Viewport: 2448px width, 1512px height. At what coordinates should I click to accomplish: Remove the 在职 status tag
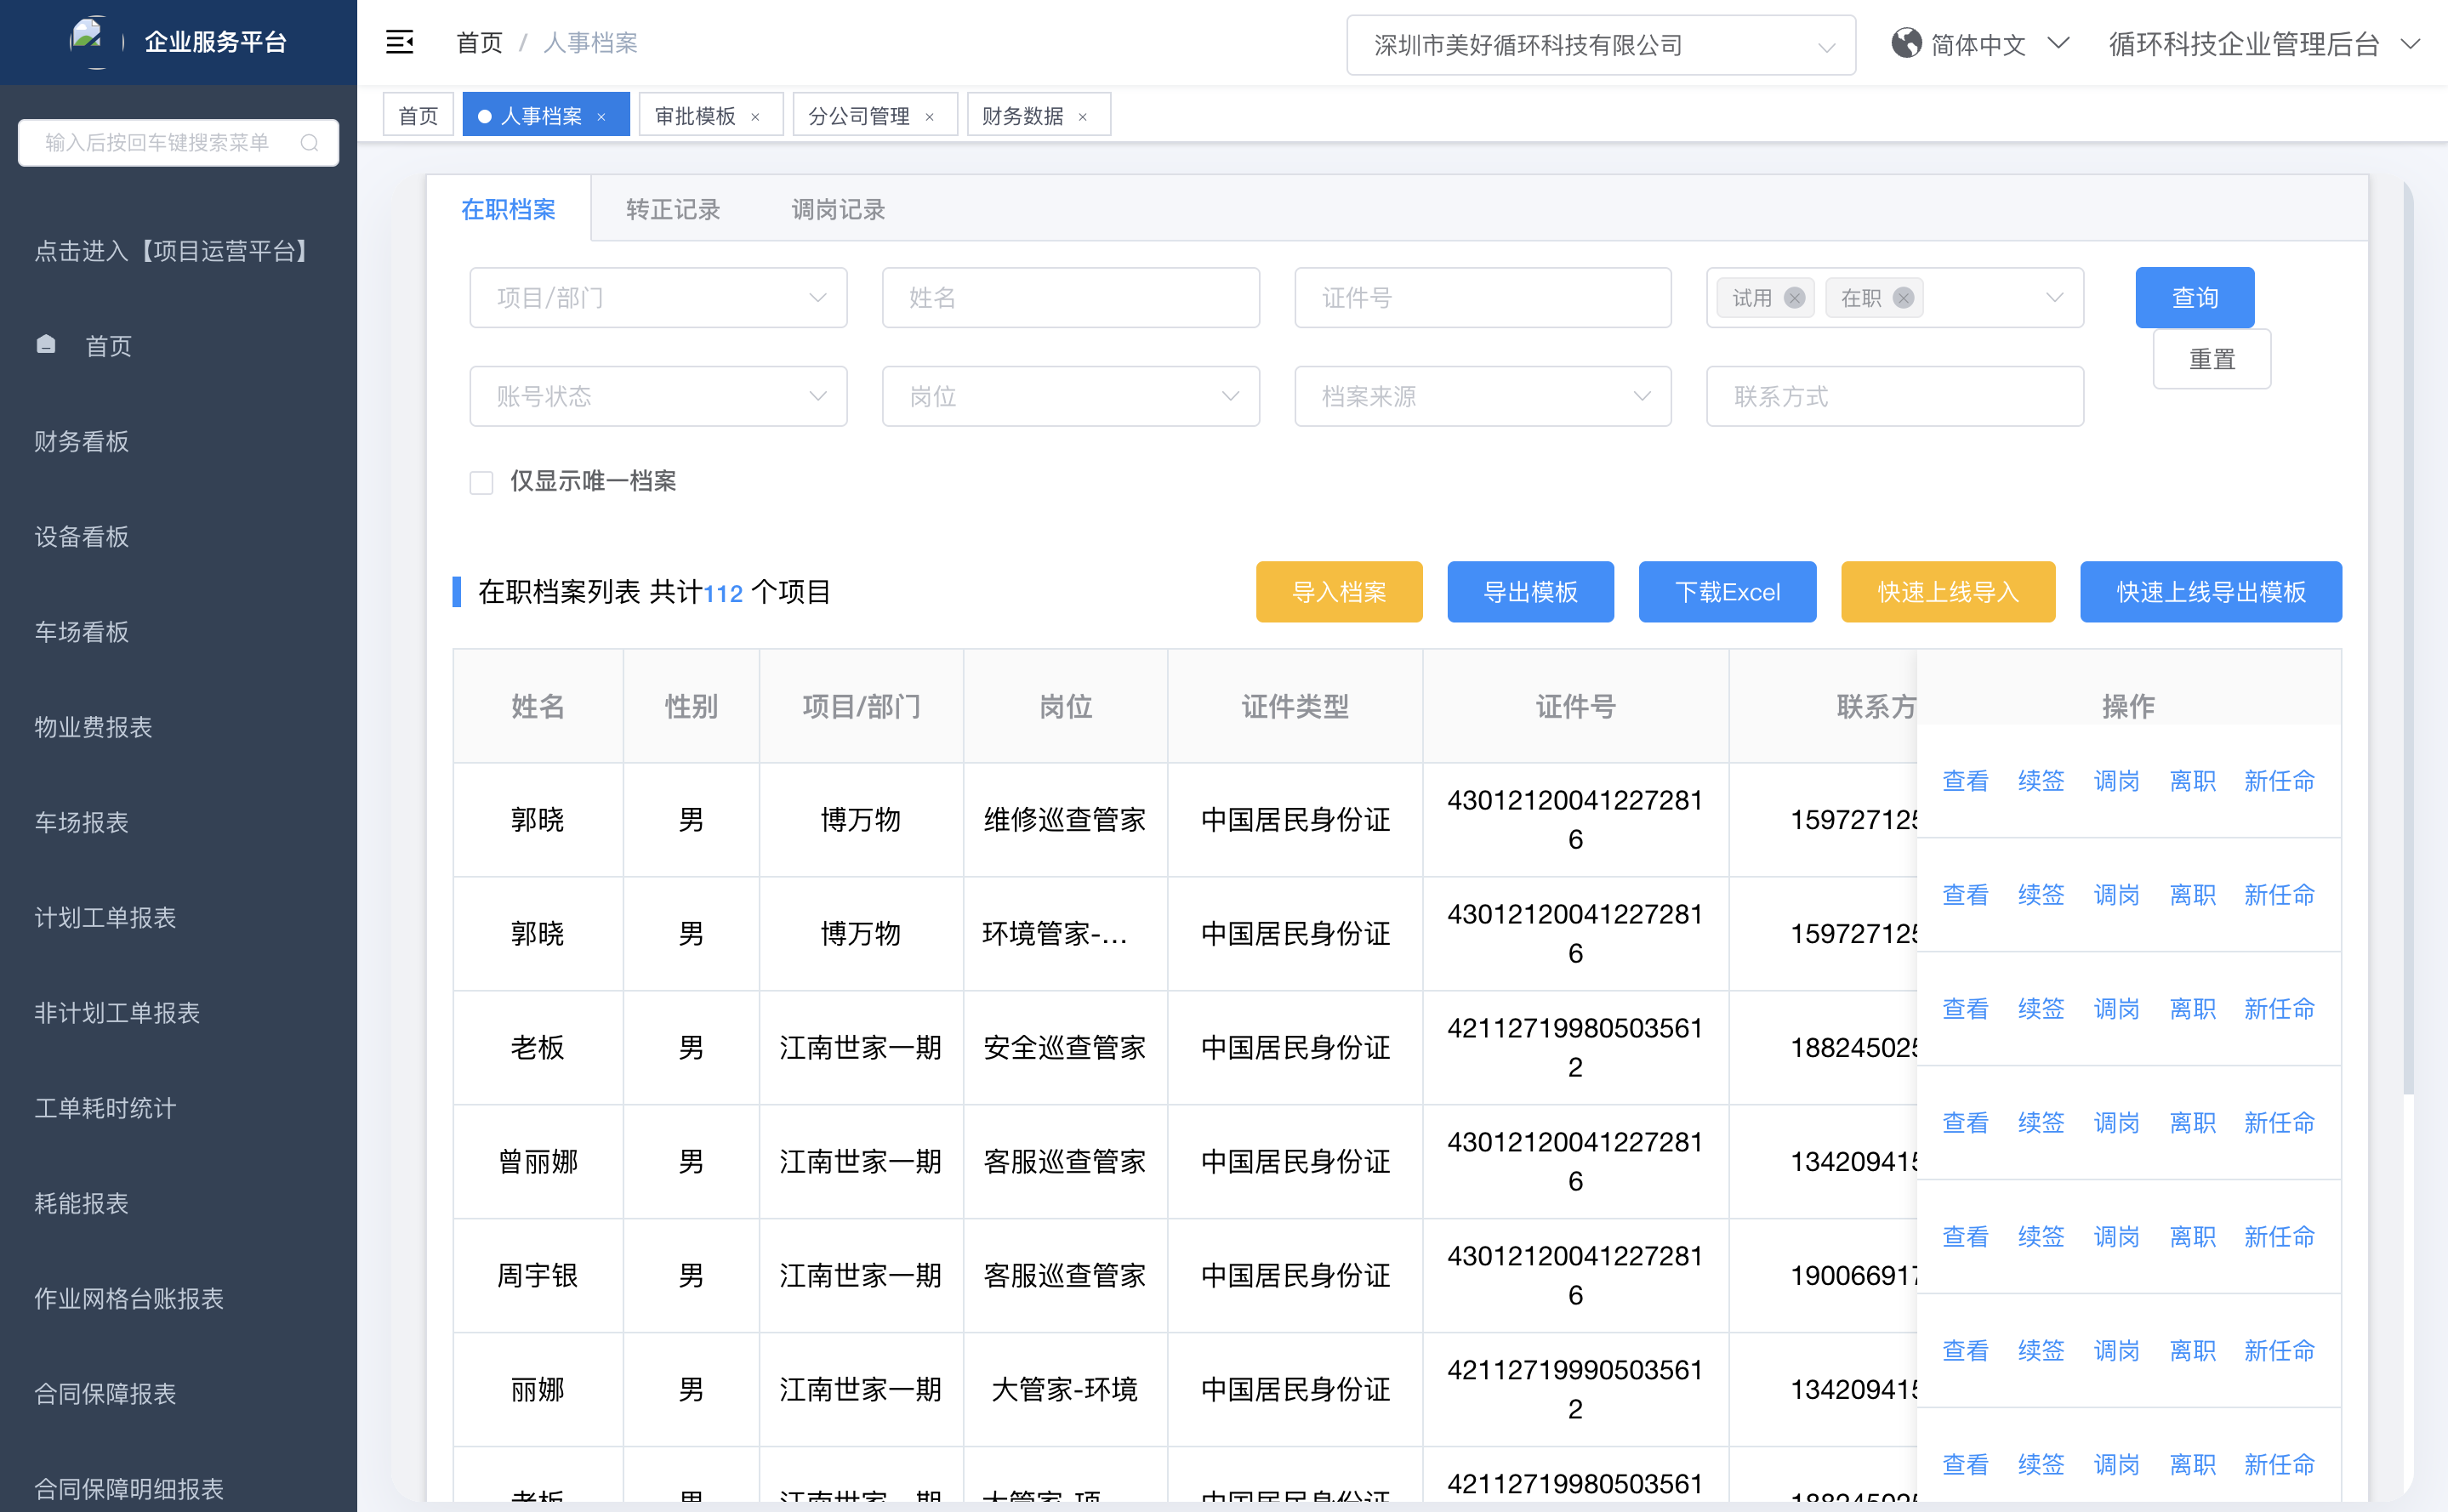[1903, 298]
